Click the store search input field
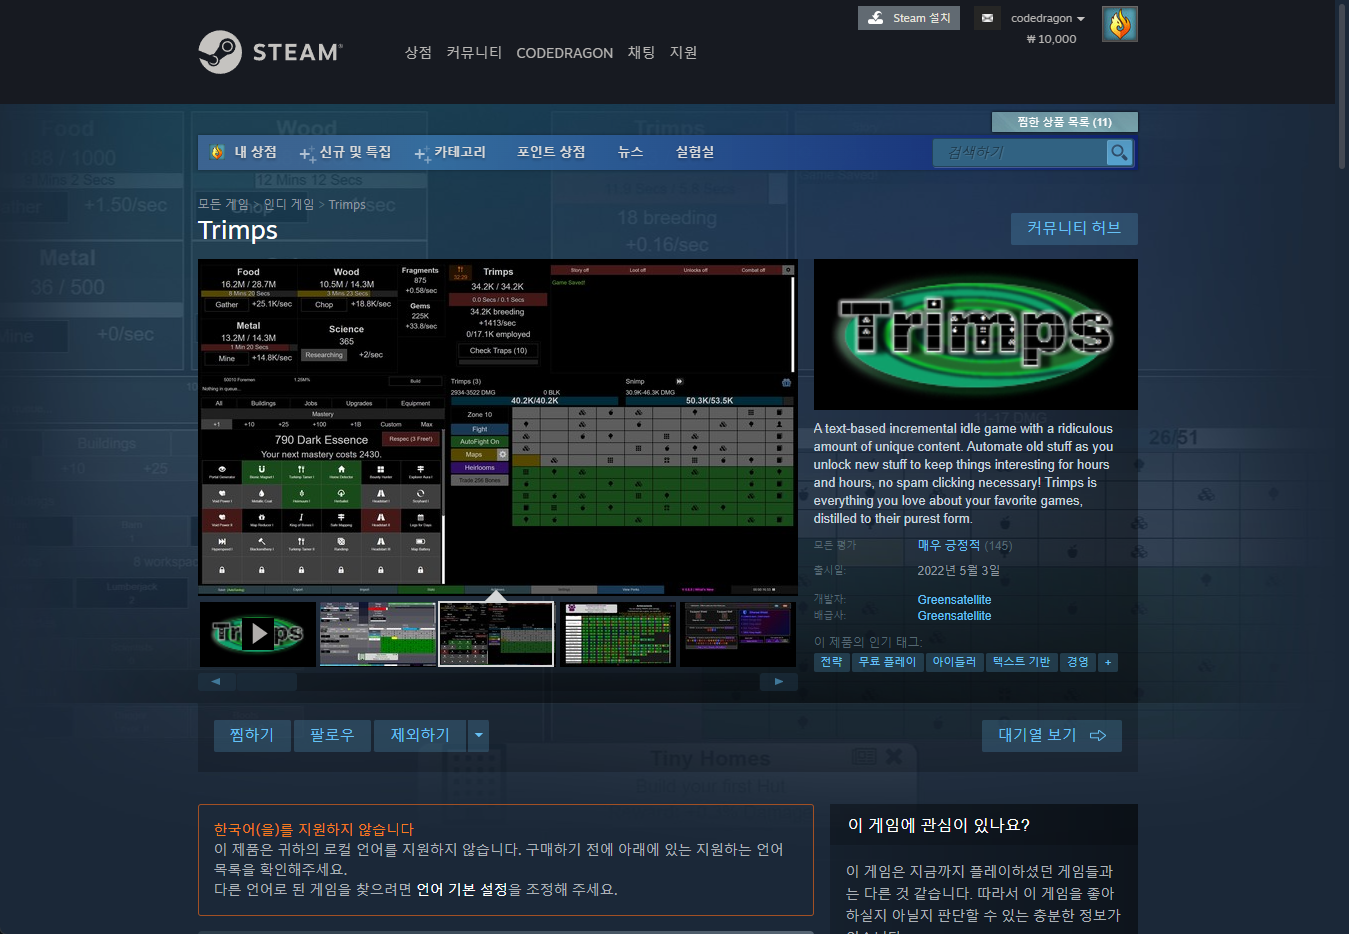The image size is (1349, 934). (x=1020, y=152)
